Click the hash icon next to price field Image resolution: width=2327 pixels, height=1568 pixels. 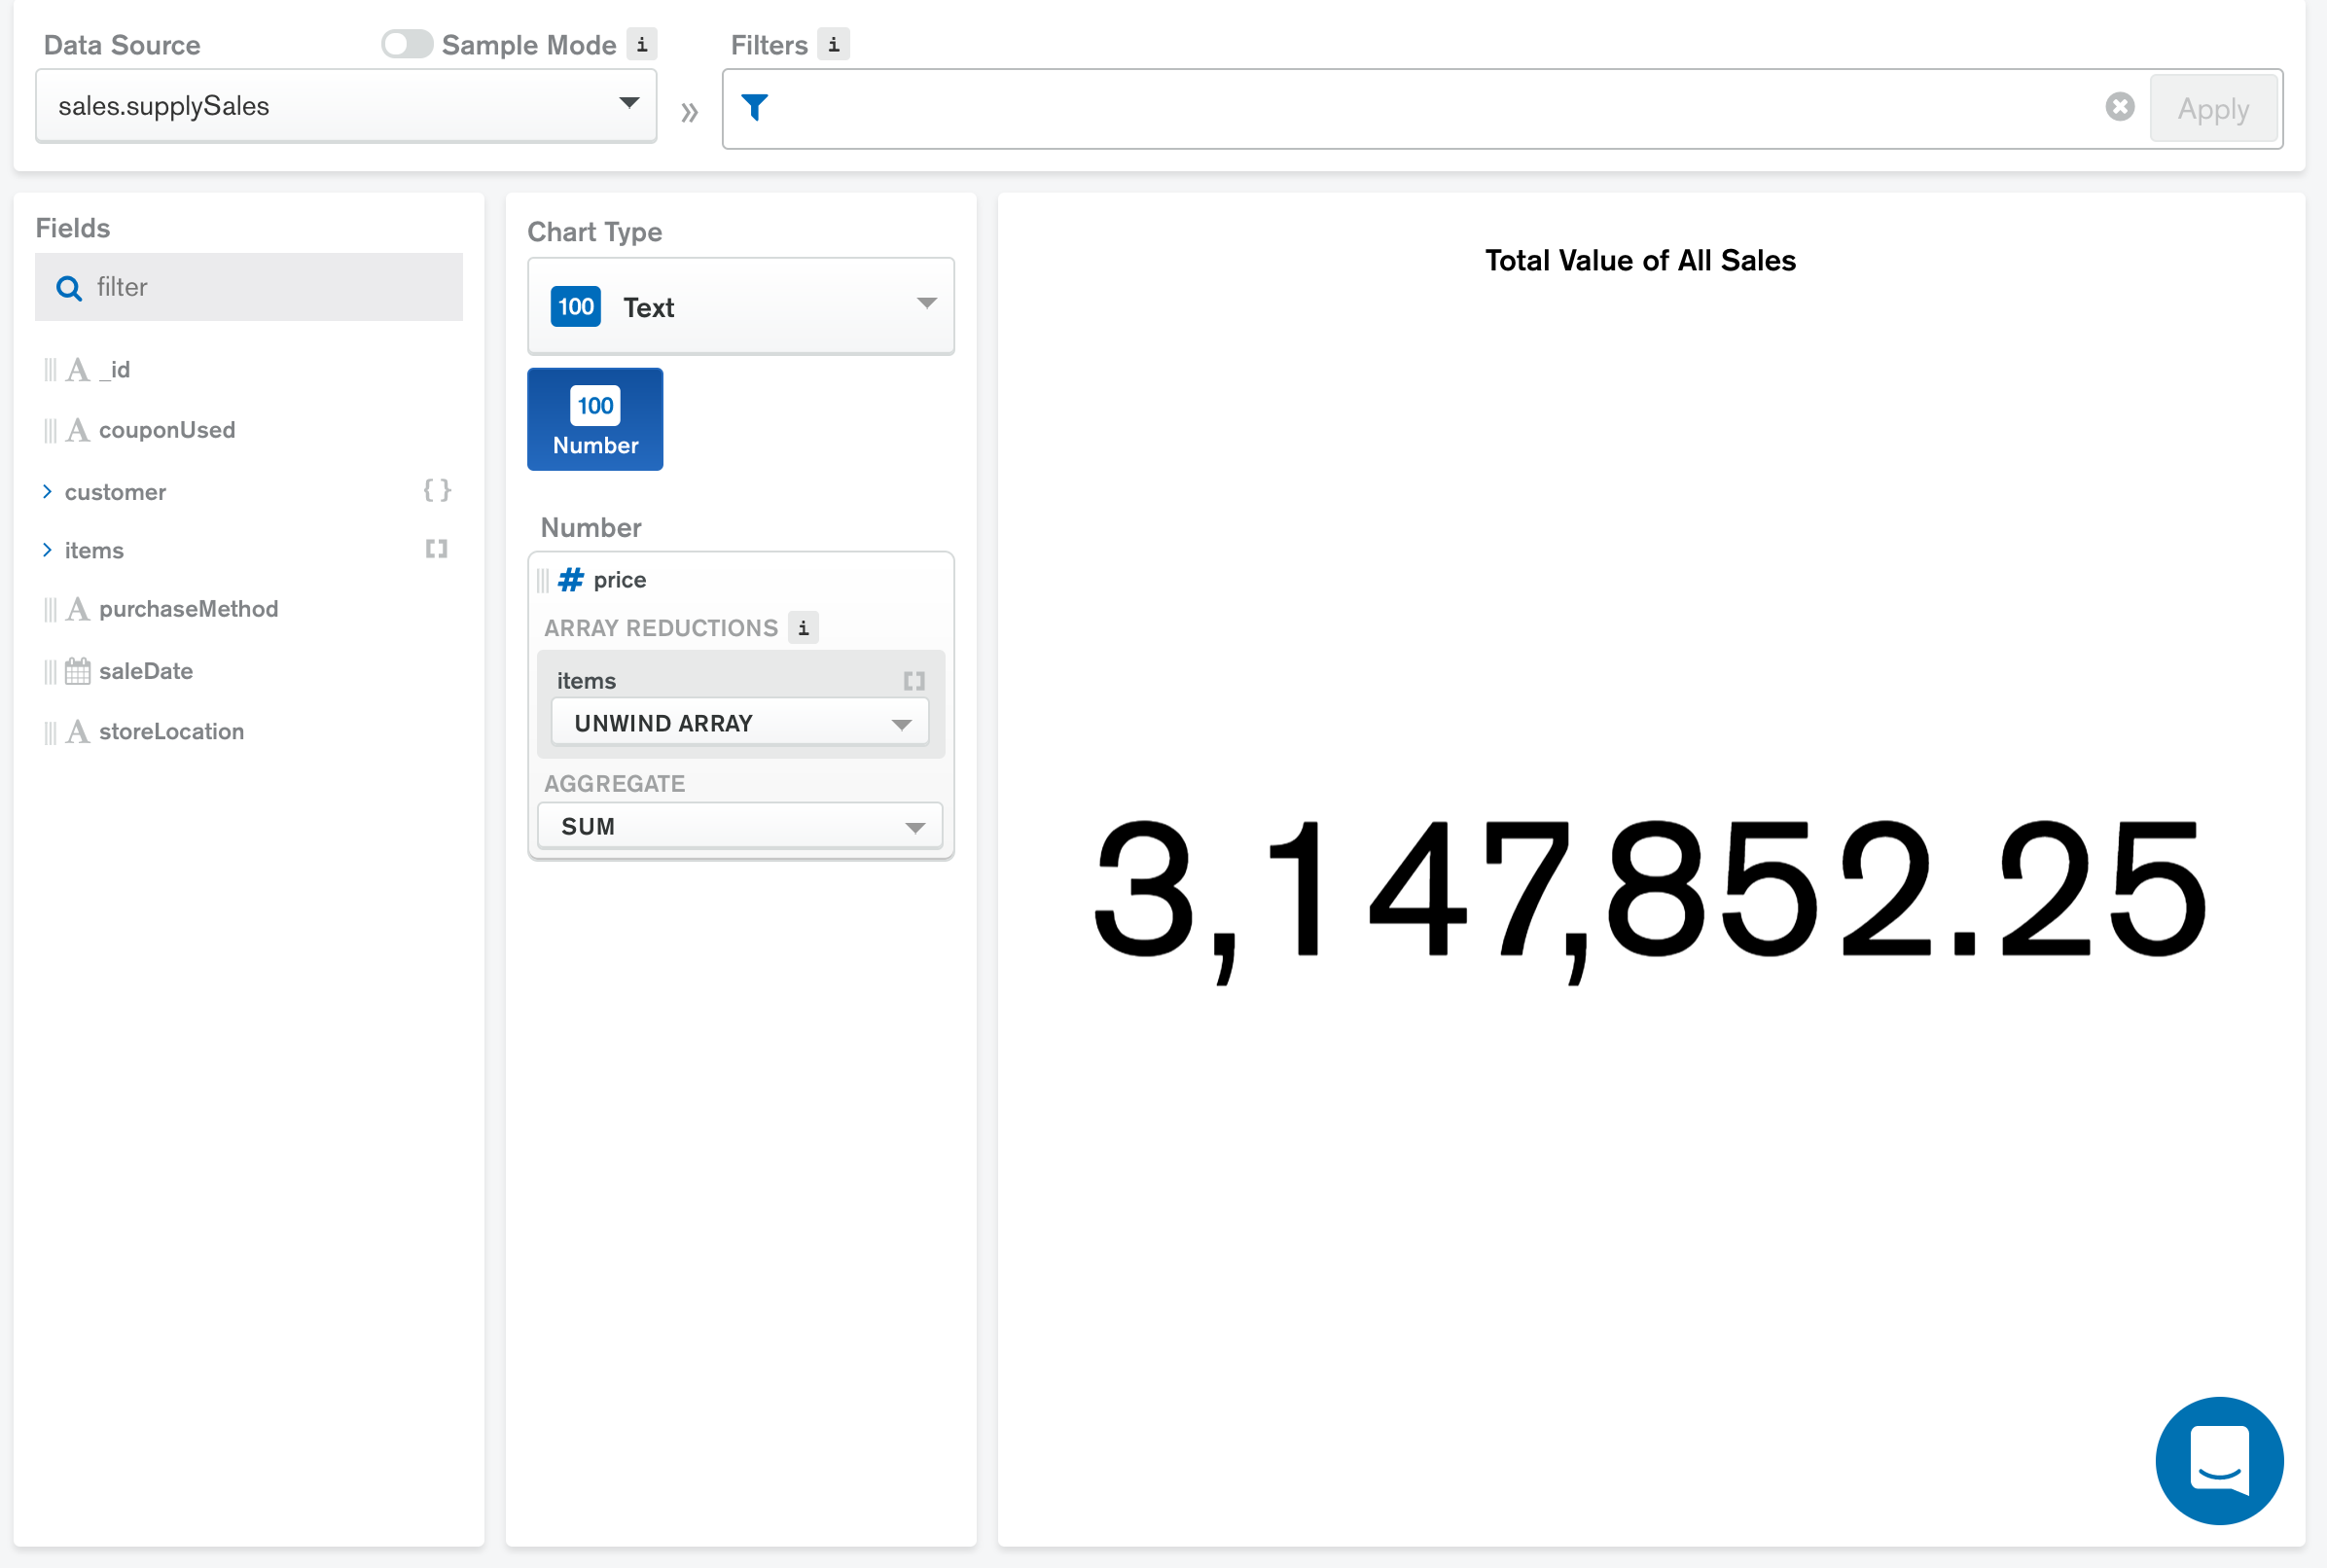click(x=570, y=580)
